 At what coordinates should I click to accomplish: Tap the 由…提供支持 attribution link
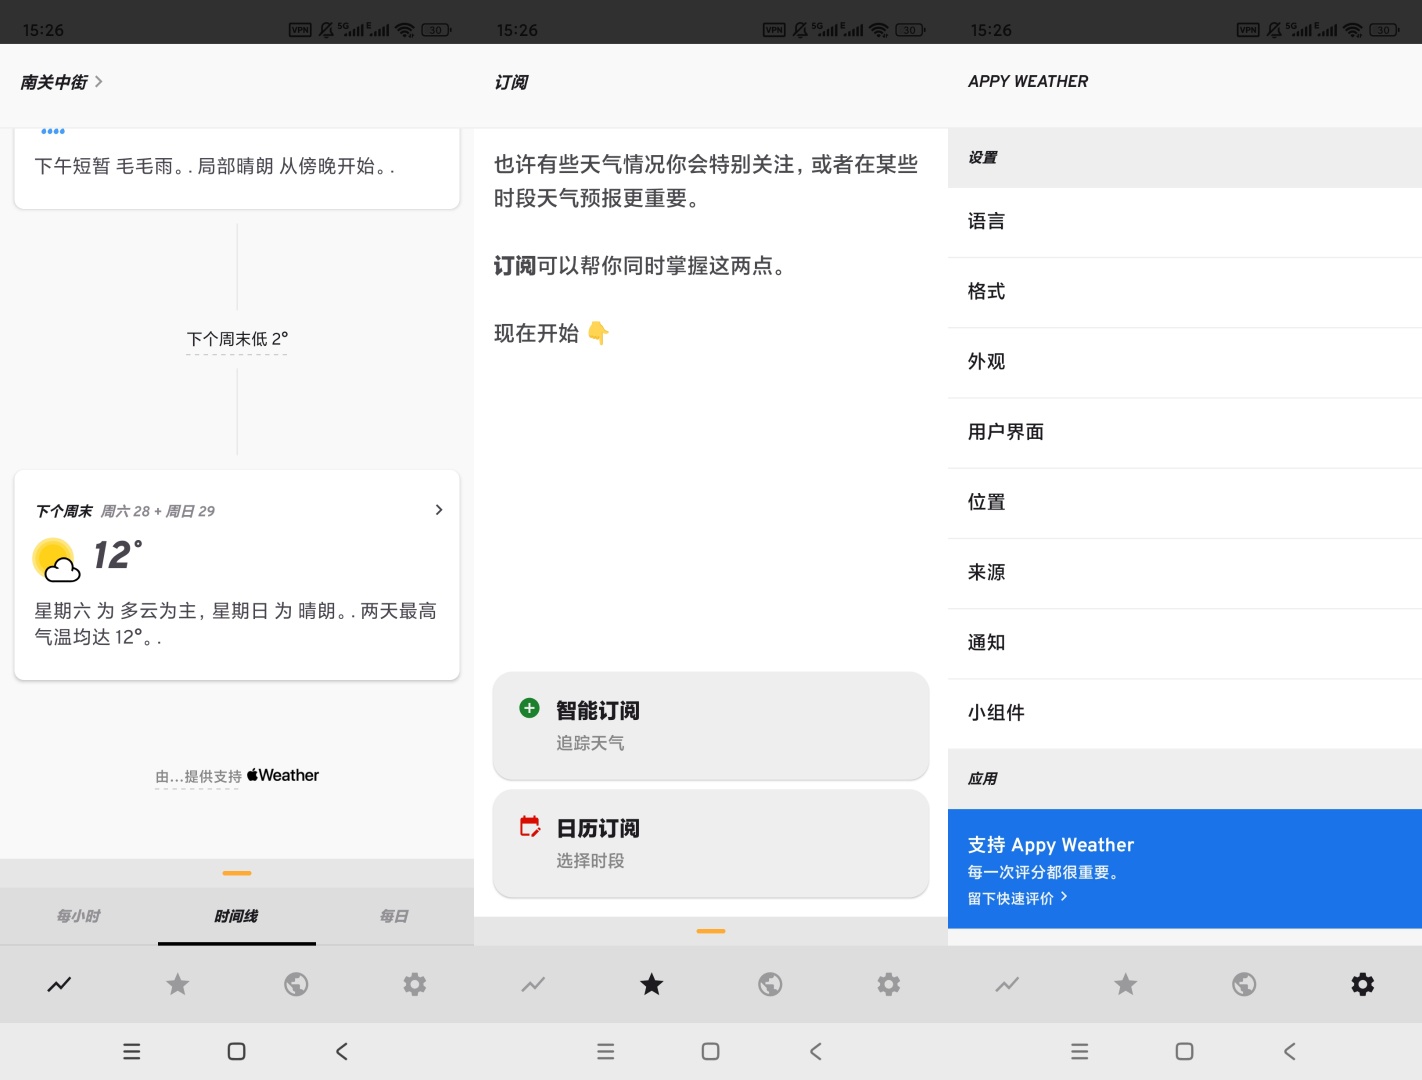pyautogui.click(x=198, y=776)
